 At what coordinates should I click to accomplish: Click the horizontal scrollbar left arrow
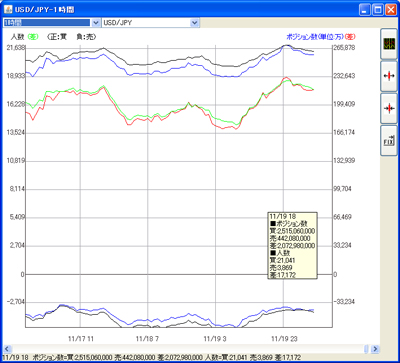click(x=8, y=349)
